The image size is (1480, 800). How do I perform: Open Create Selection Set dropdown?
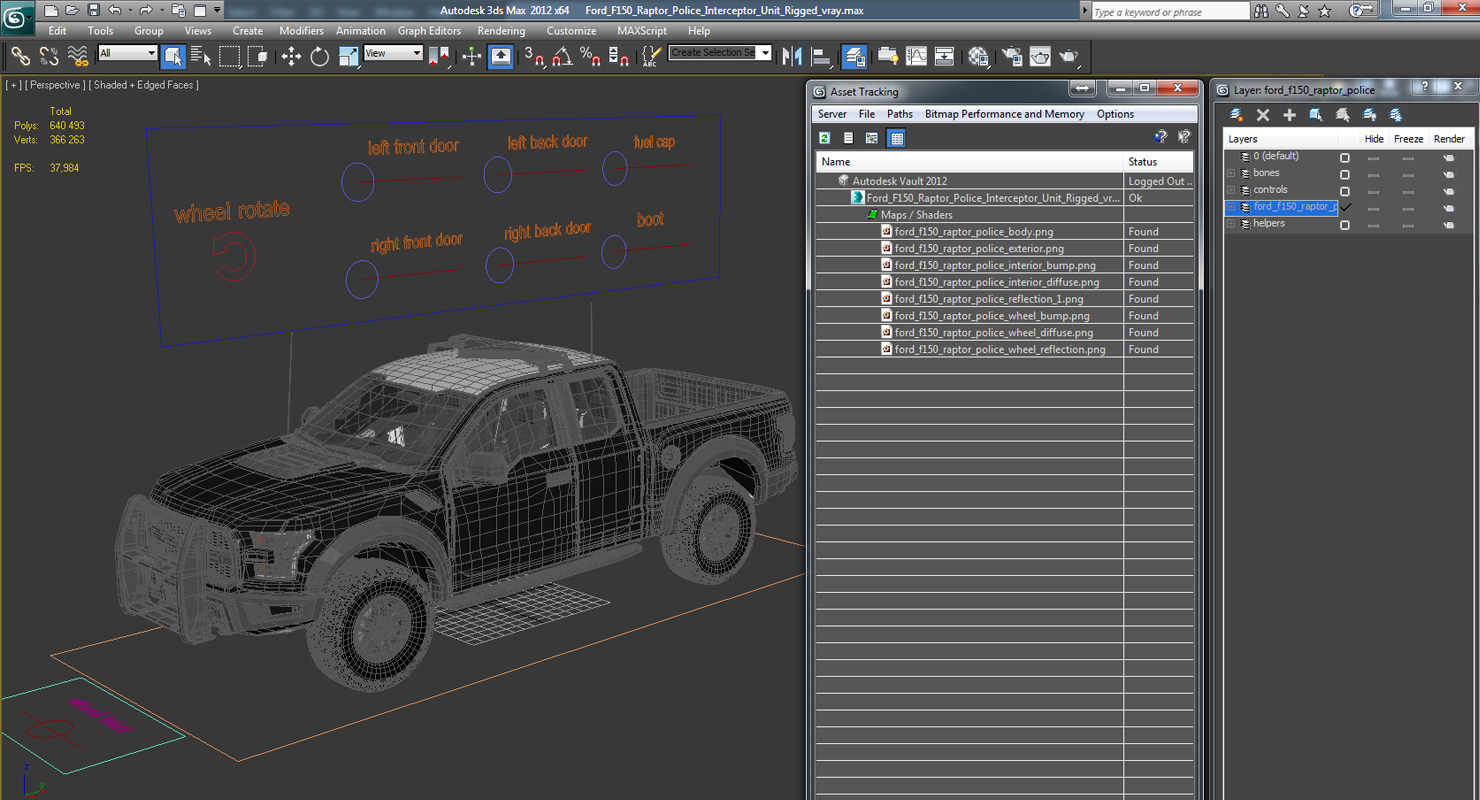point(720,52)
